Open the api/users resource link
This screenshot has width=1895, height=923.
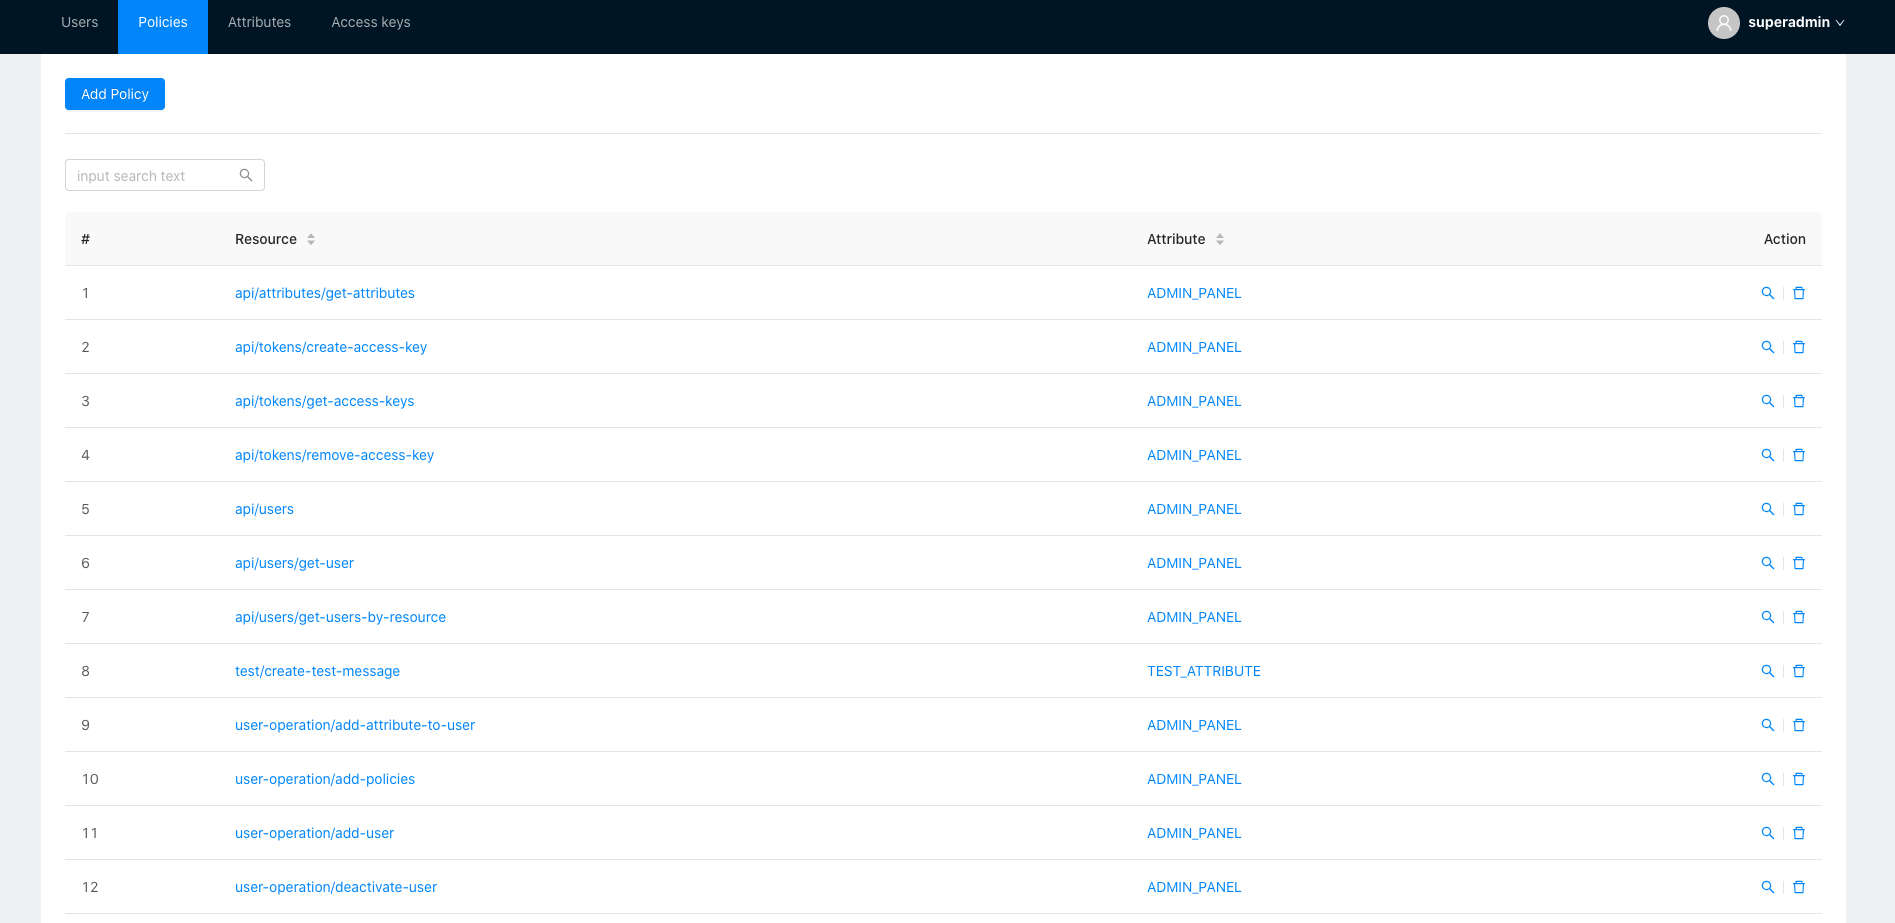tap(265, 509)
